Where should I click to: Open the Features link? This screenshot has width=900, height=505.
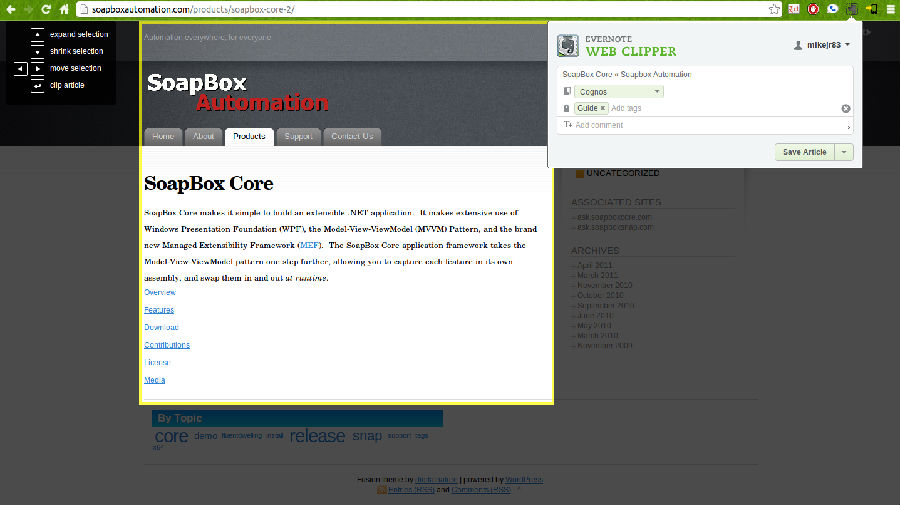(159, 310)
